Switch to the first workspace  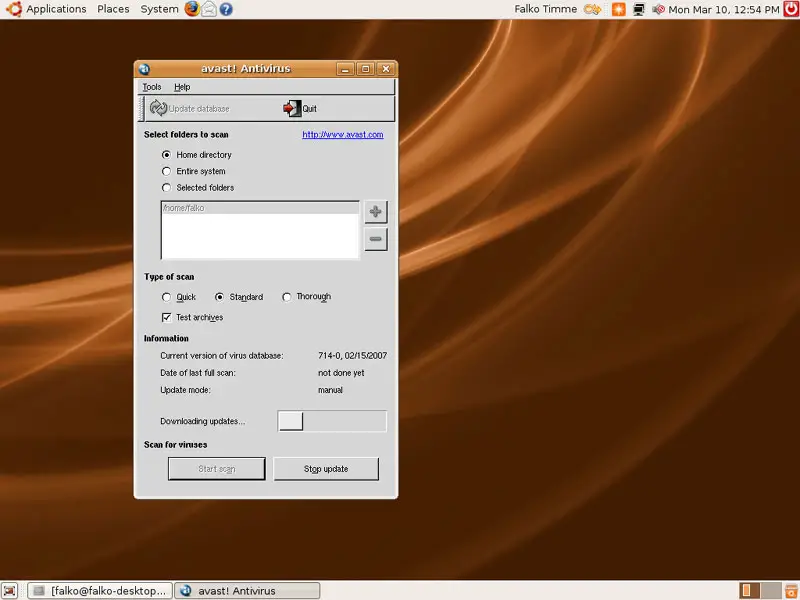pos(748,590)
